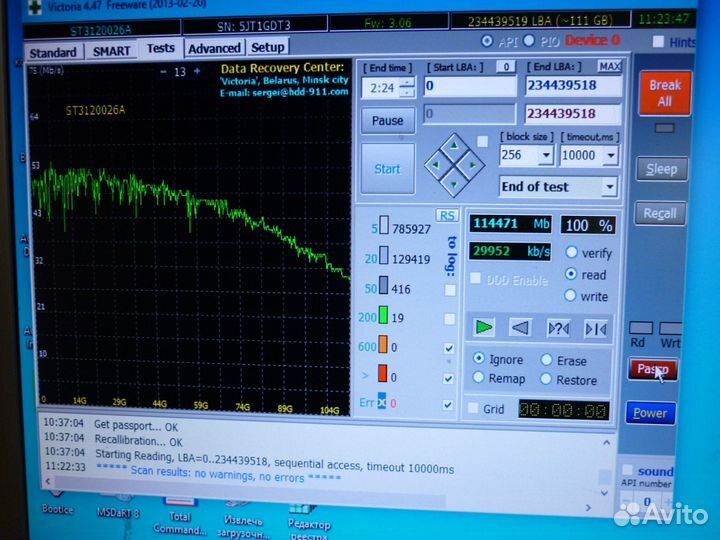
Task: Switch to the Standard tab
Action: pyautogui.click(x=53, y=52)
